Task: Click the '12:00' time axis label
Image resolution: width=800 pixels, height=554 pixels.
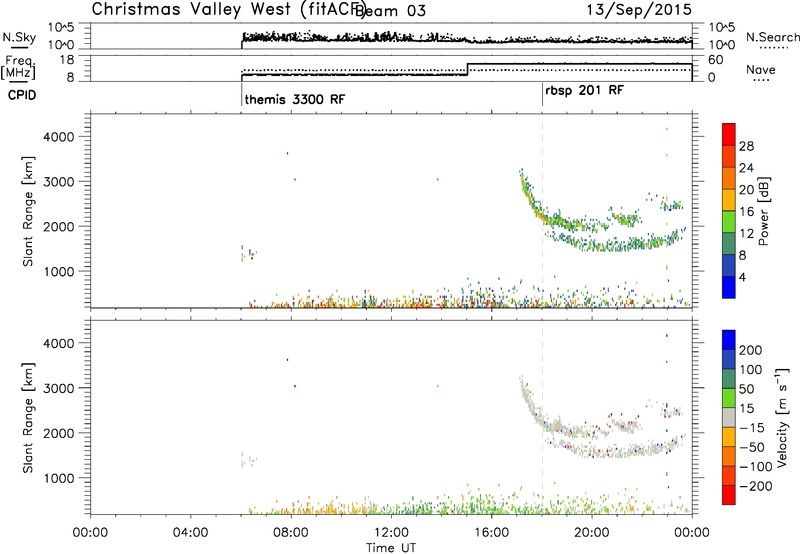Action: 391,533
